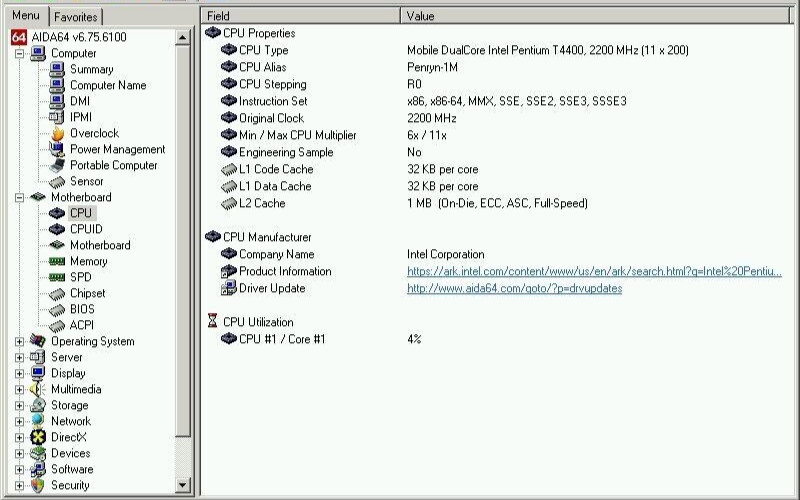Click the SPD memory module icon
Viewport: 800px width, 500px height.
(x=57, y=277)
